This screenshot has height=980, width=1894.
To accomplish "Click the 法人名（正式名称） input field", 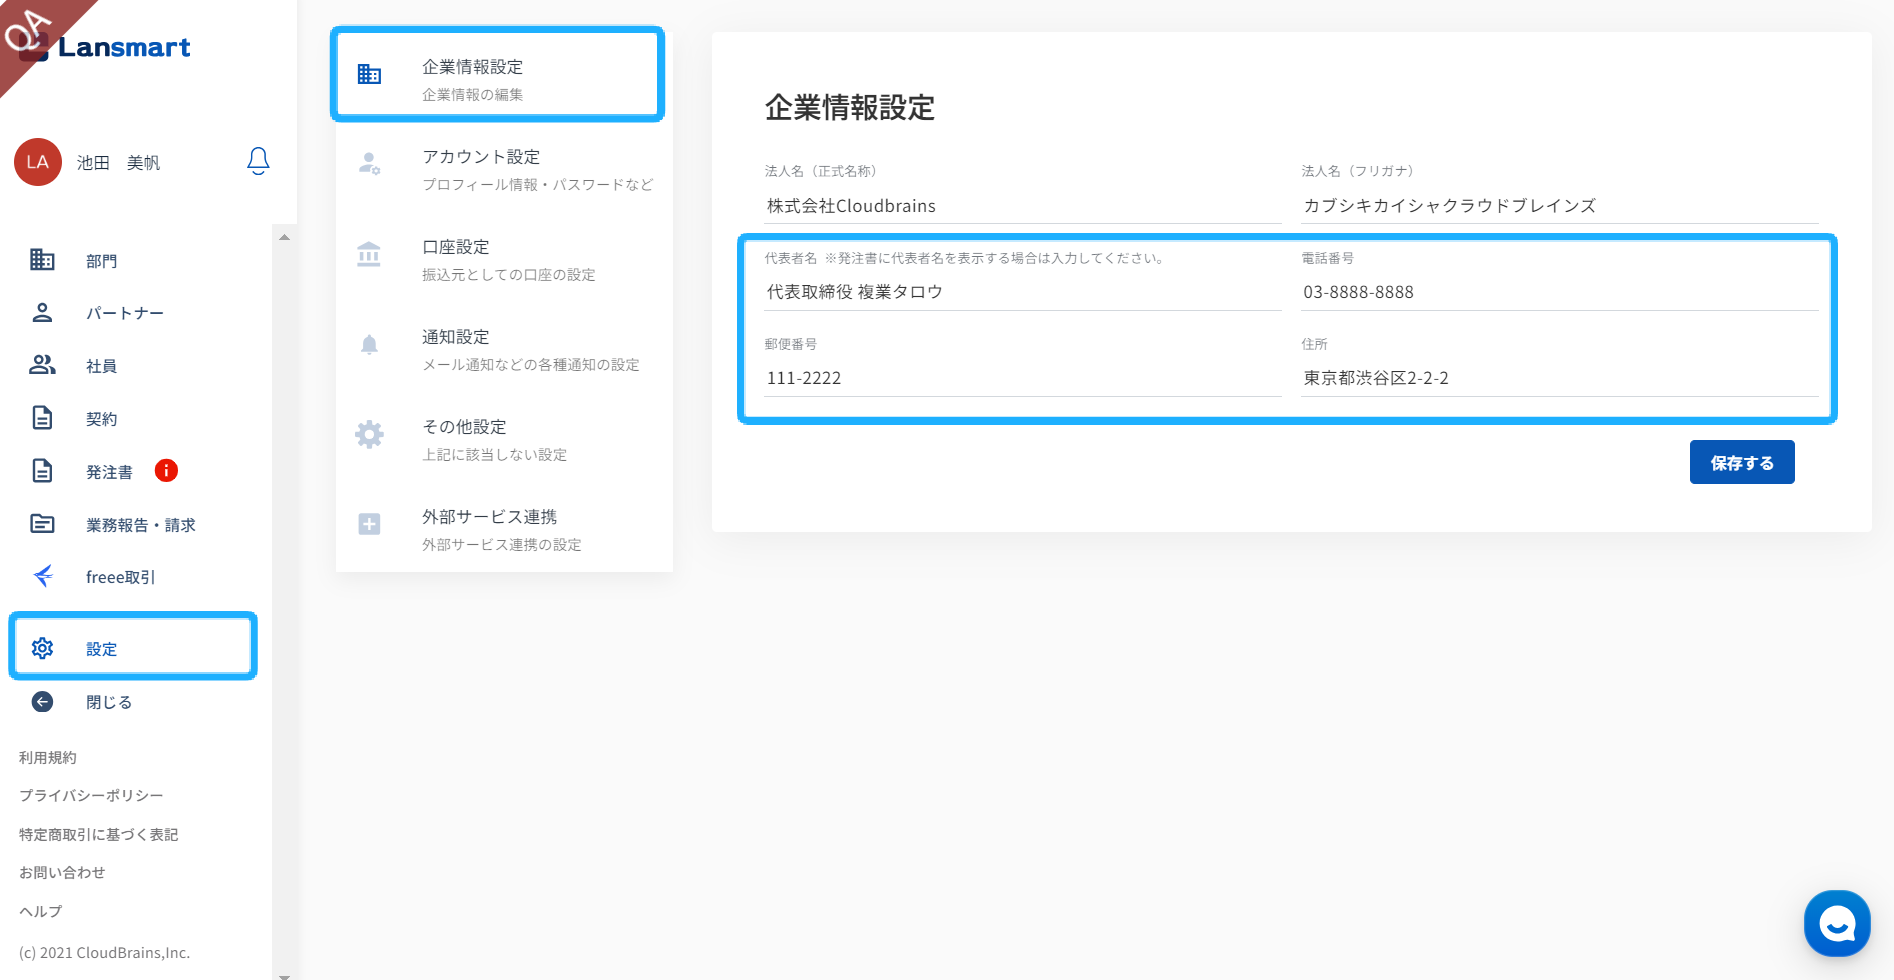I will click(1022, 206).
